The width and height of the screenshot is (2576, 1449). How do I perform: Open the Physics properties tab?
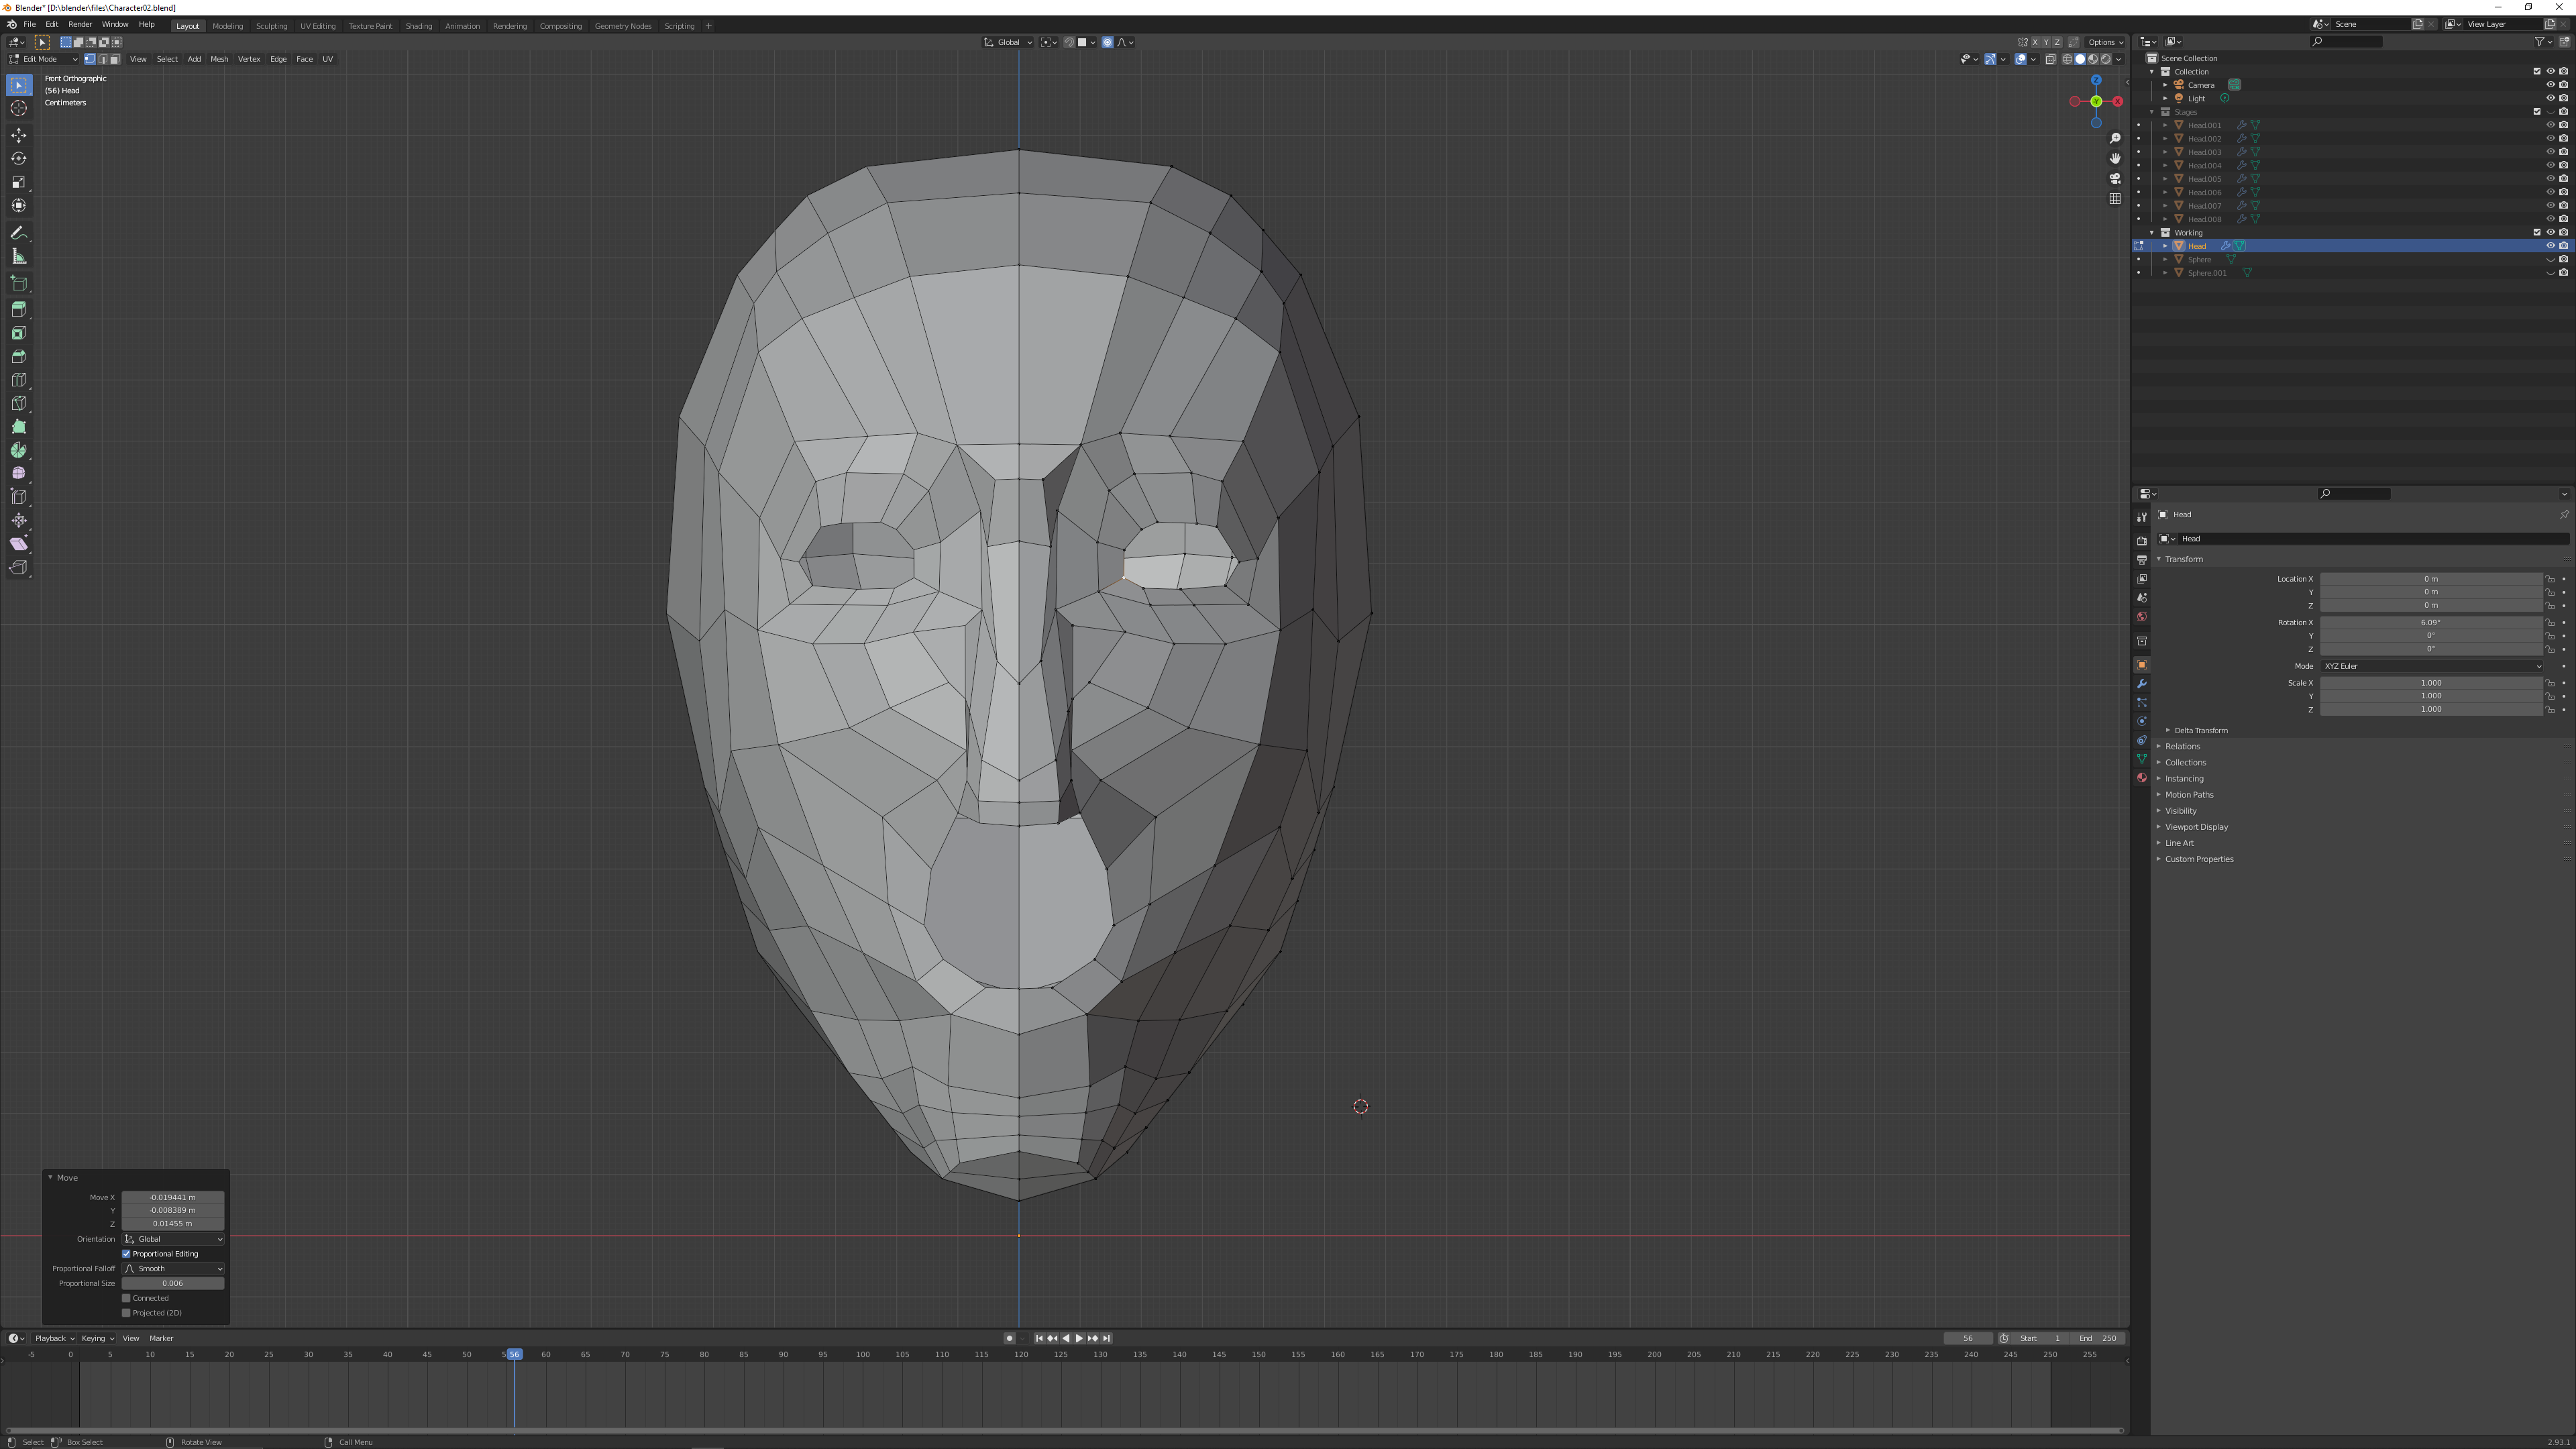click(x=2141, y=721)
